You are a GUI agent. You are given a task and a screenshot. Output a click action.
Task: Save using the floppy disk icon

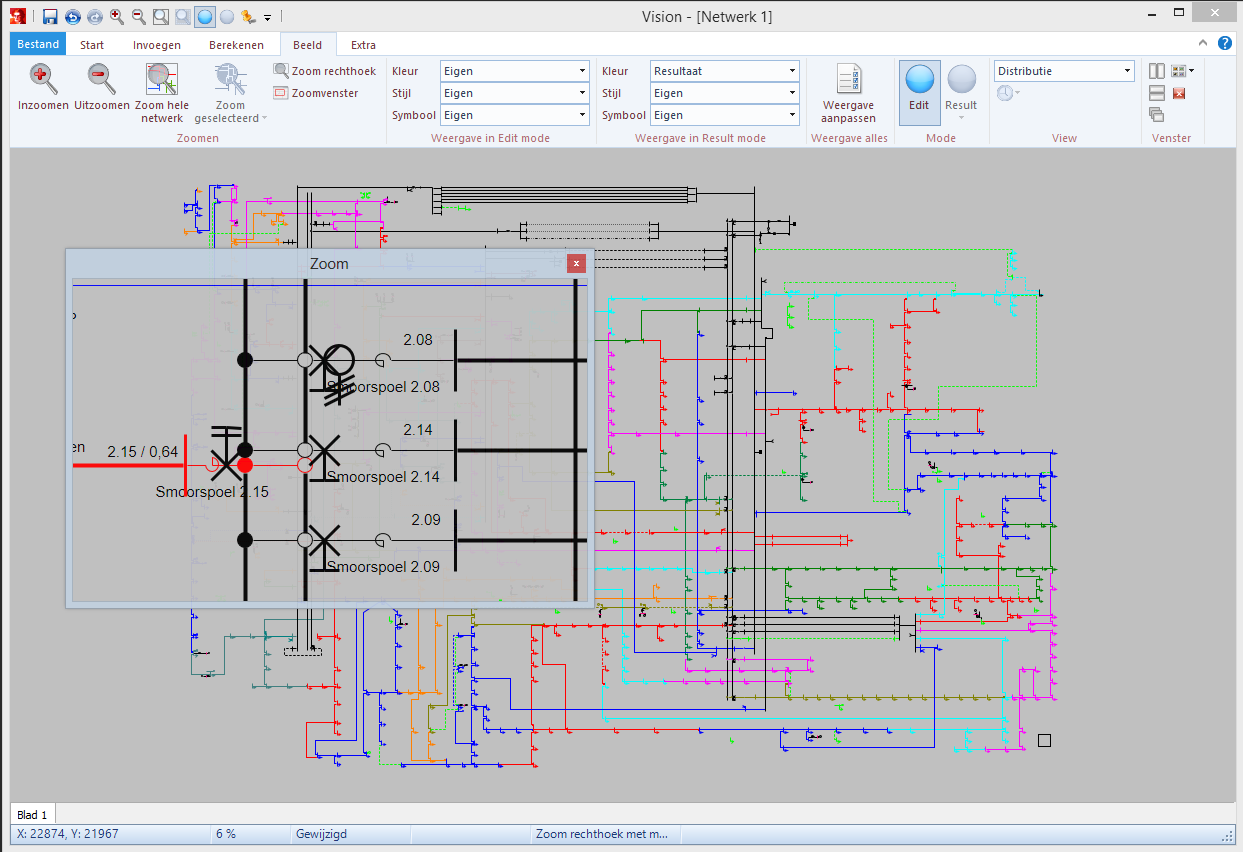(x=50, y=16)
